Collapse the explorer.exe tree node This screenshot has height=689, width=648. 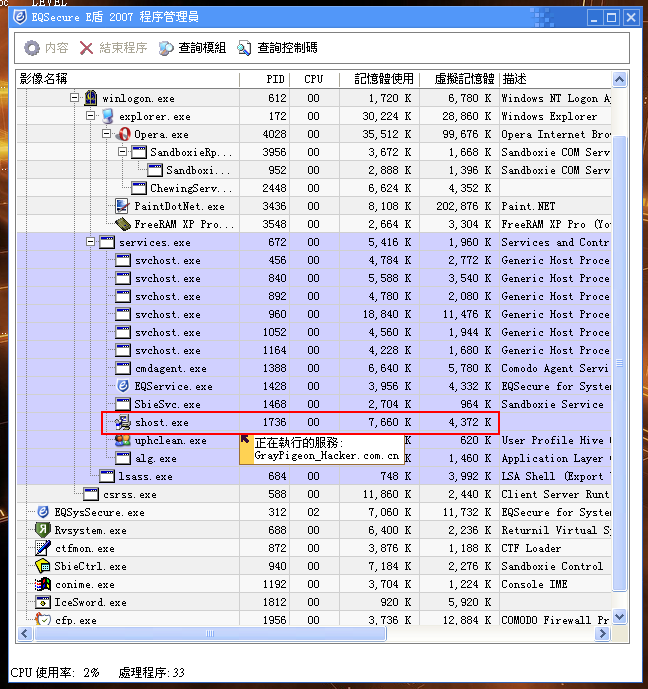(91, 116)
